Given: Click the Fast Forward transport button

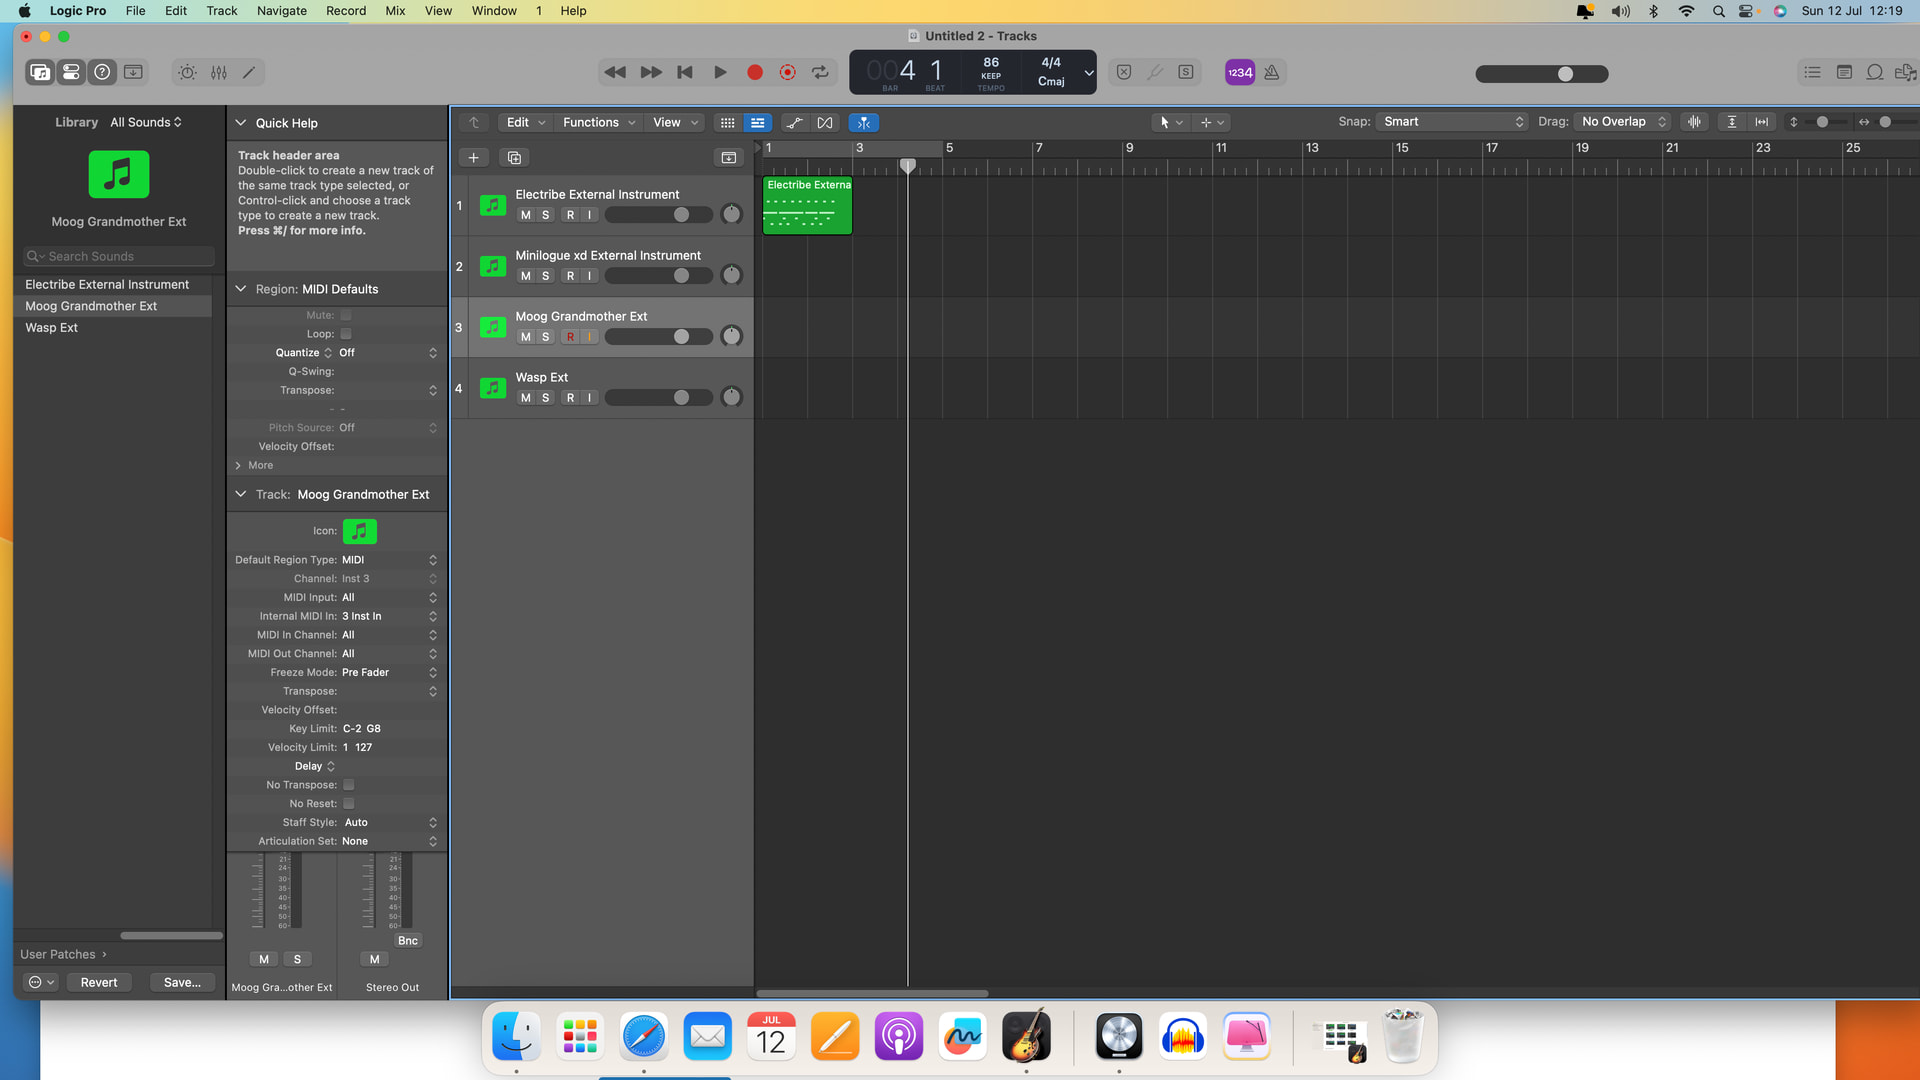Looking at the screenshot, I should tap(651, 72).
